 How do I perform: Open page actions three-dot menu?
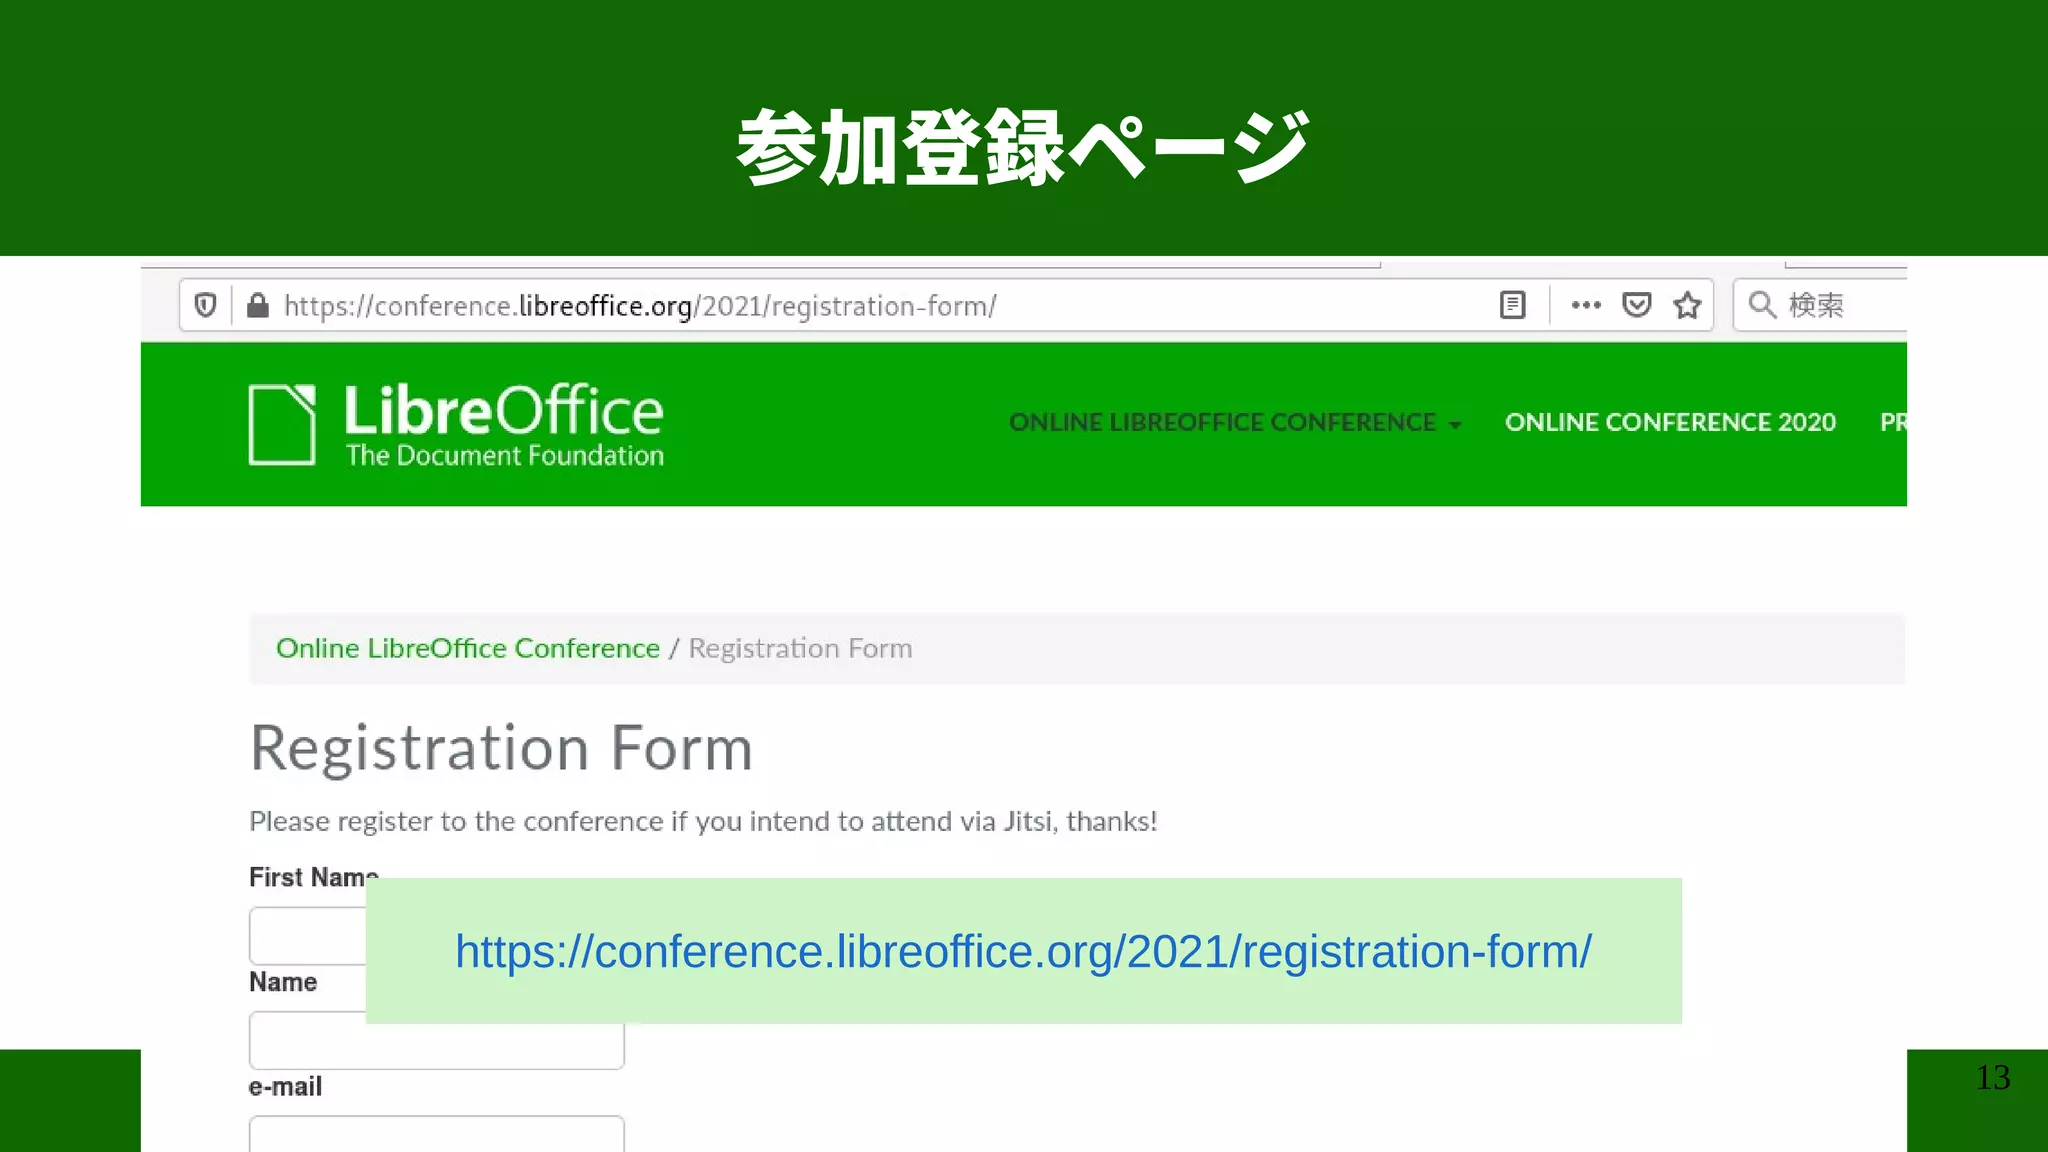coord(1586,305)
